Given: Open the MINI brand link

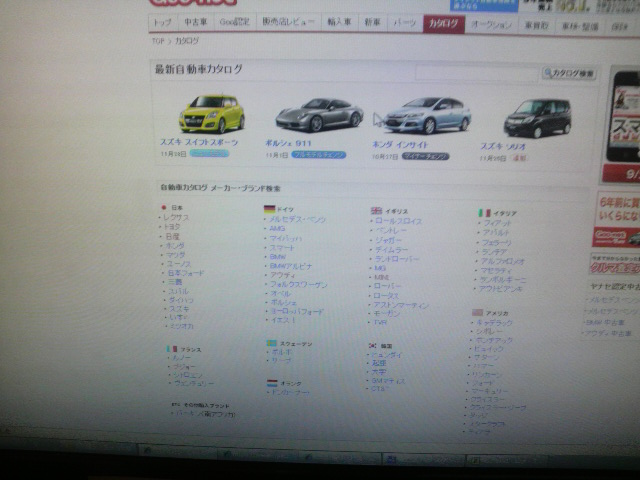Looking at the screenshot, I should [382, 277].
